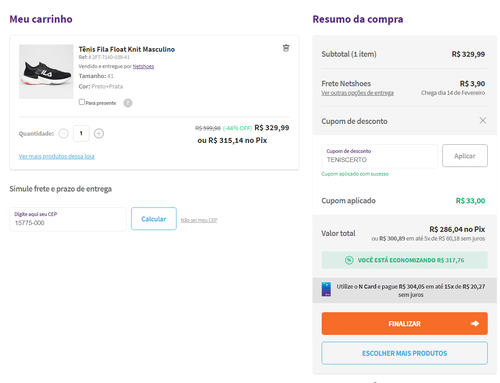Select the Meu carrinho heading
Image resolution: width=500 pixels, height=383 pixels.
click(41, 19)
